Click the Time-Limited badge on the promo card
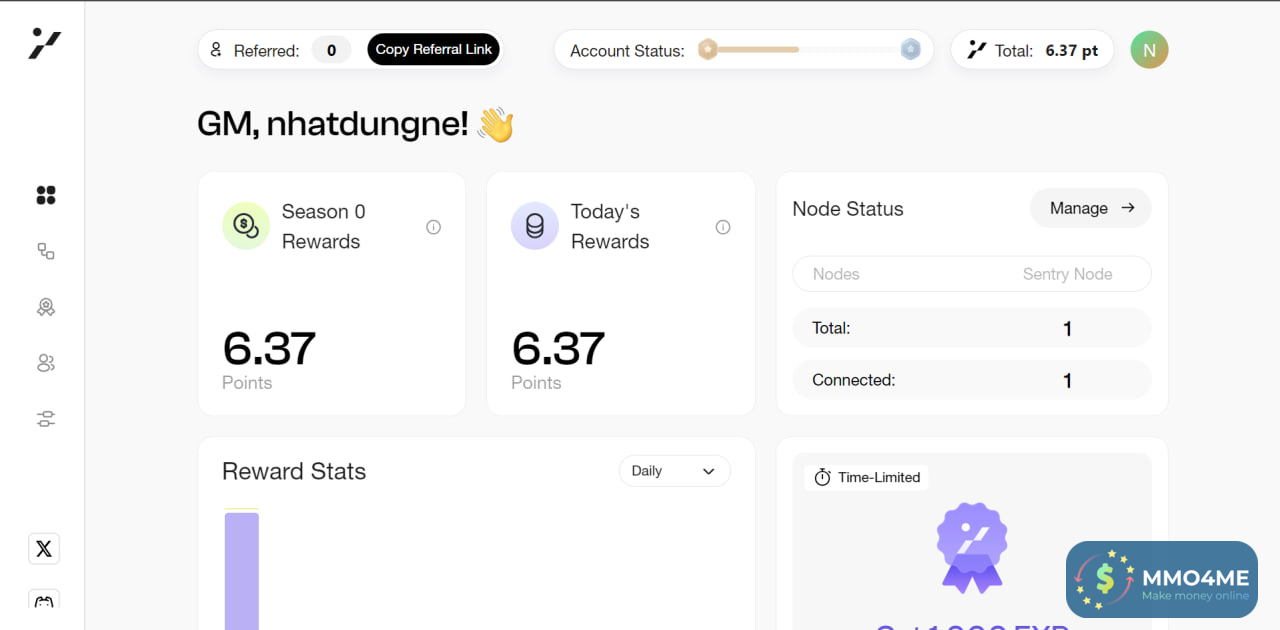1280x630 pixels. coord(867,477)
